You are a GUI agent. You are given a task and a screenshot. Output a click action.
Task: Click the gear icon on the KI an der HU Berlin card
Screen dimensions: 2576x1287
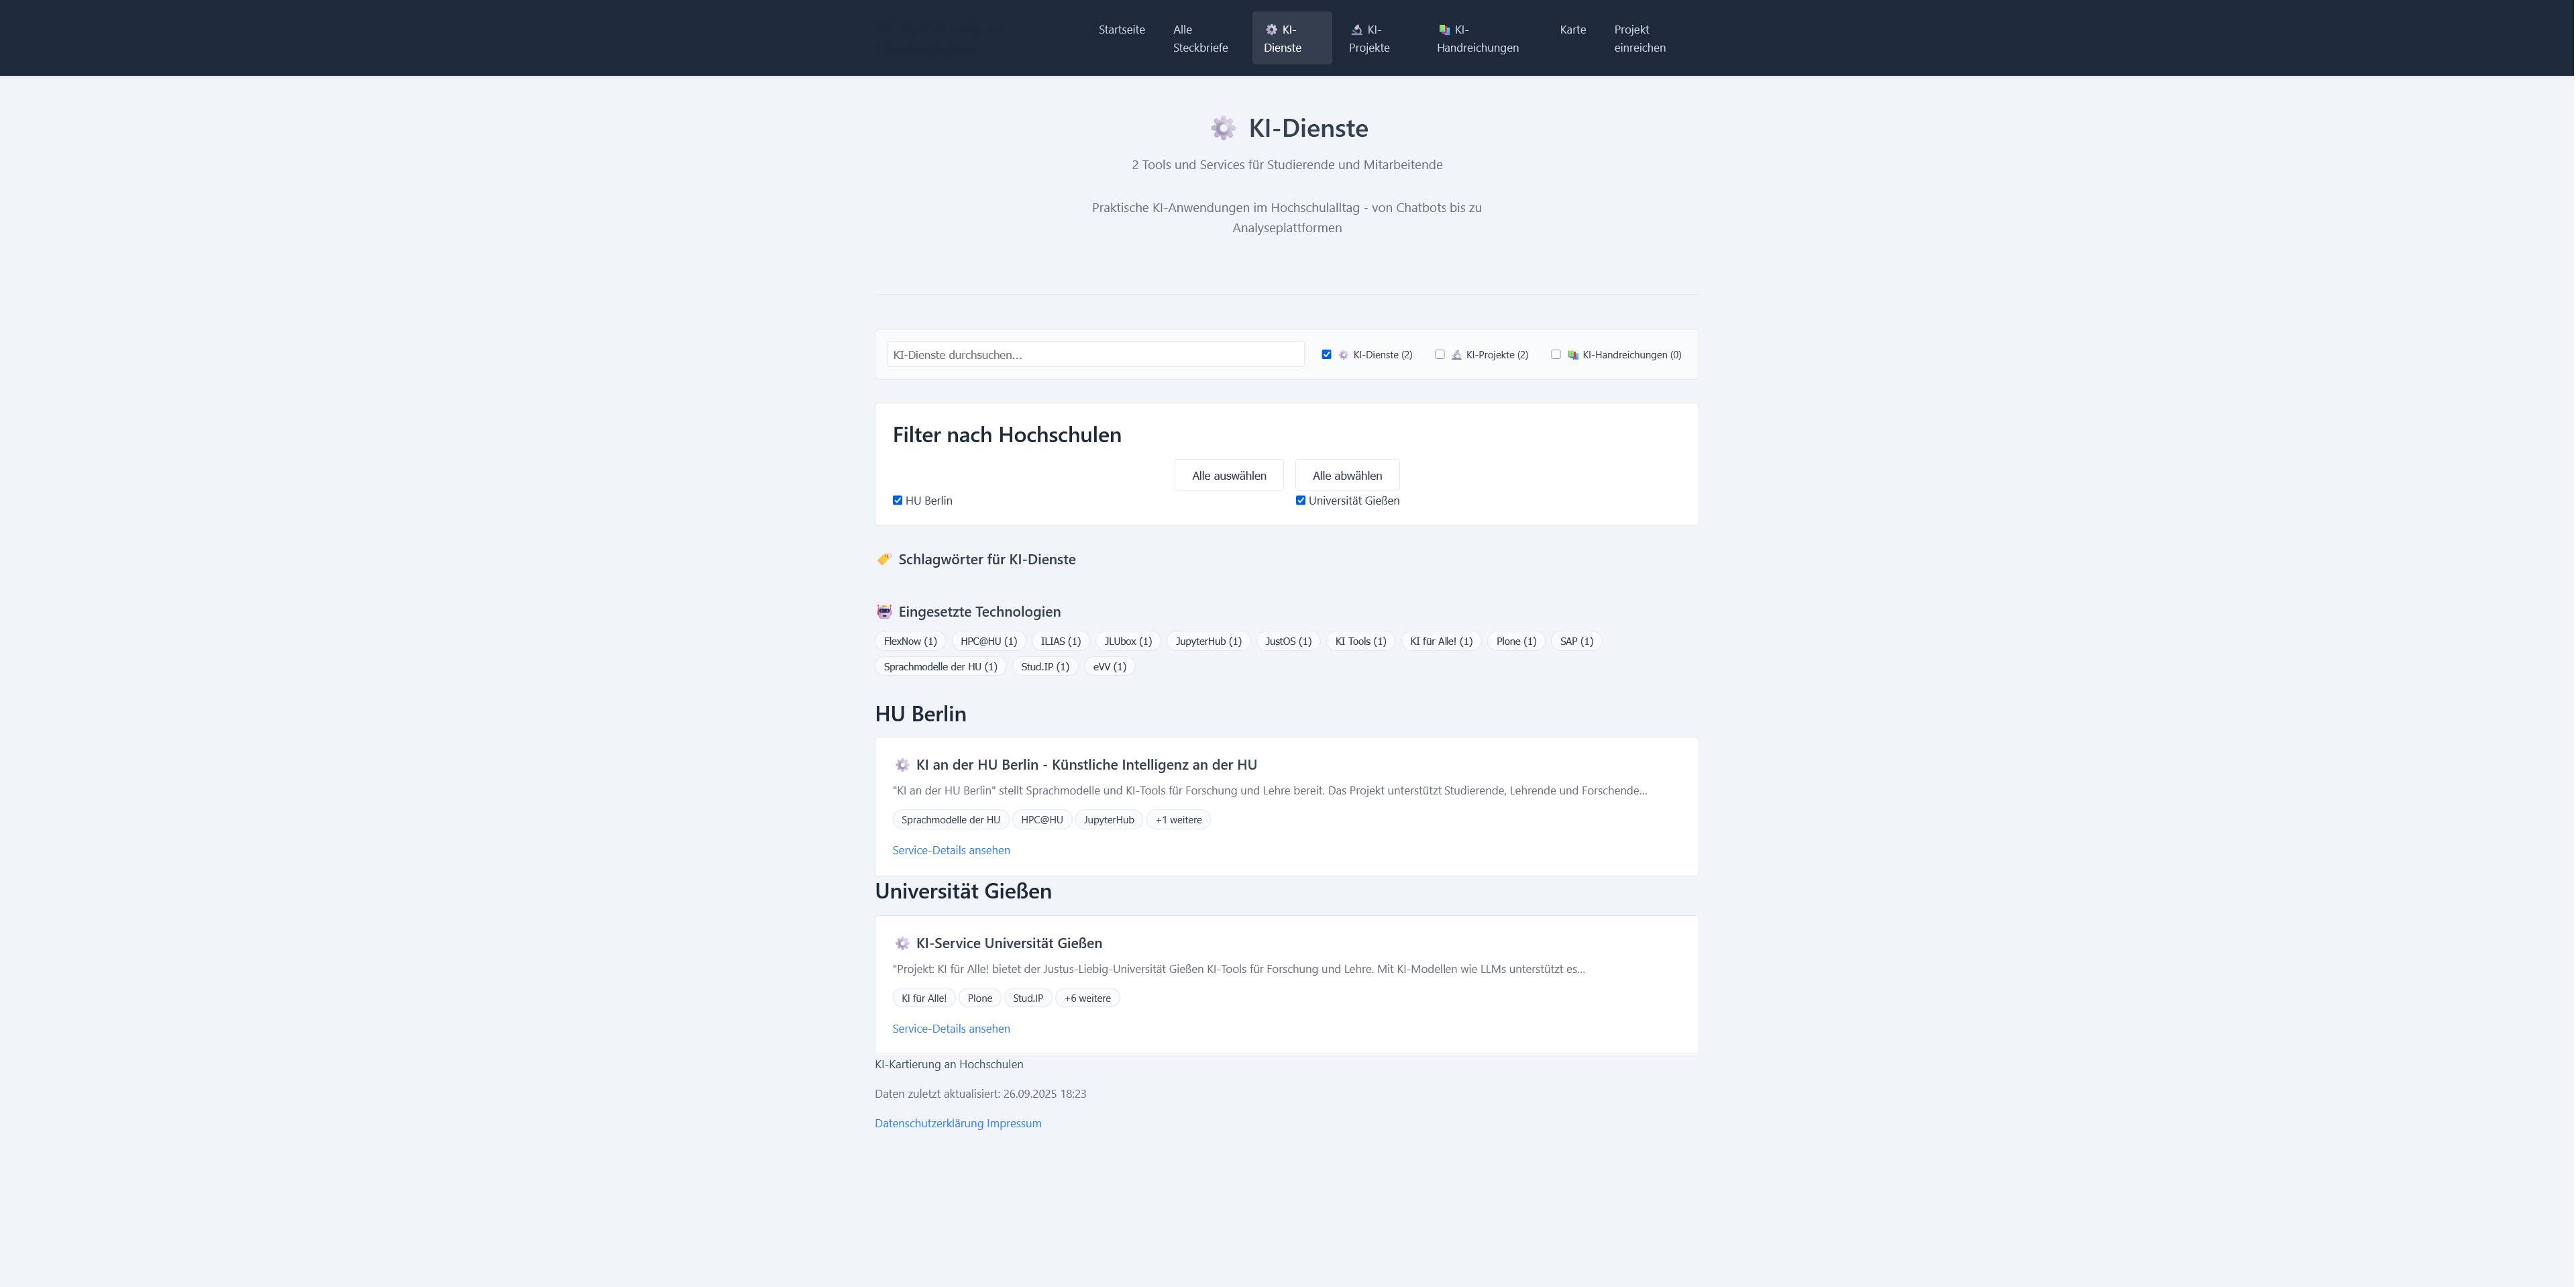pos(902,764)
